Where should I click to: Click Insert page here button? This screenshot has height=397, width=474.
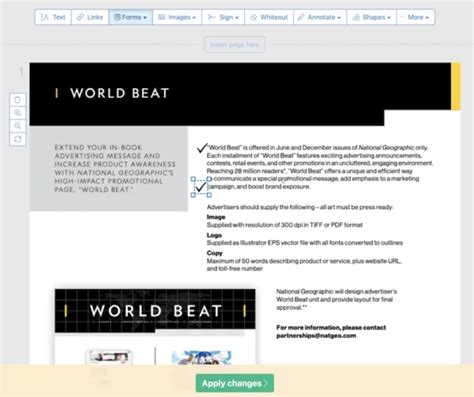(235, 45)
